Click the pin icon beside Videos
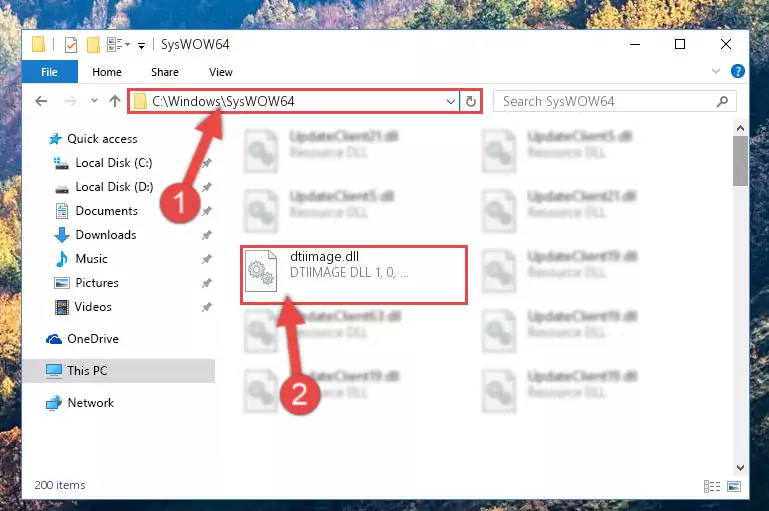 pyautogui.click(x=206, y=307)
